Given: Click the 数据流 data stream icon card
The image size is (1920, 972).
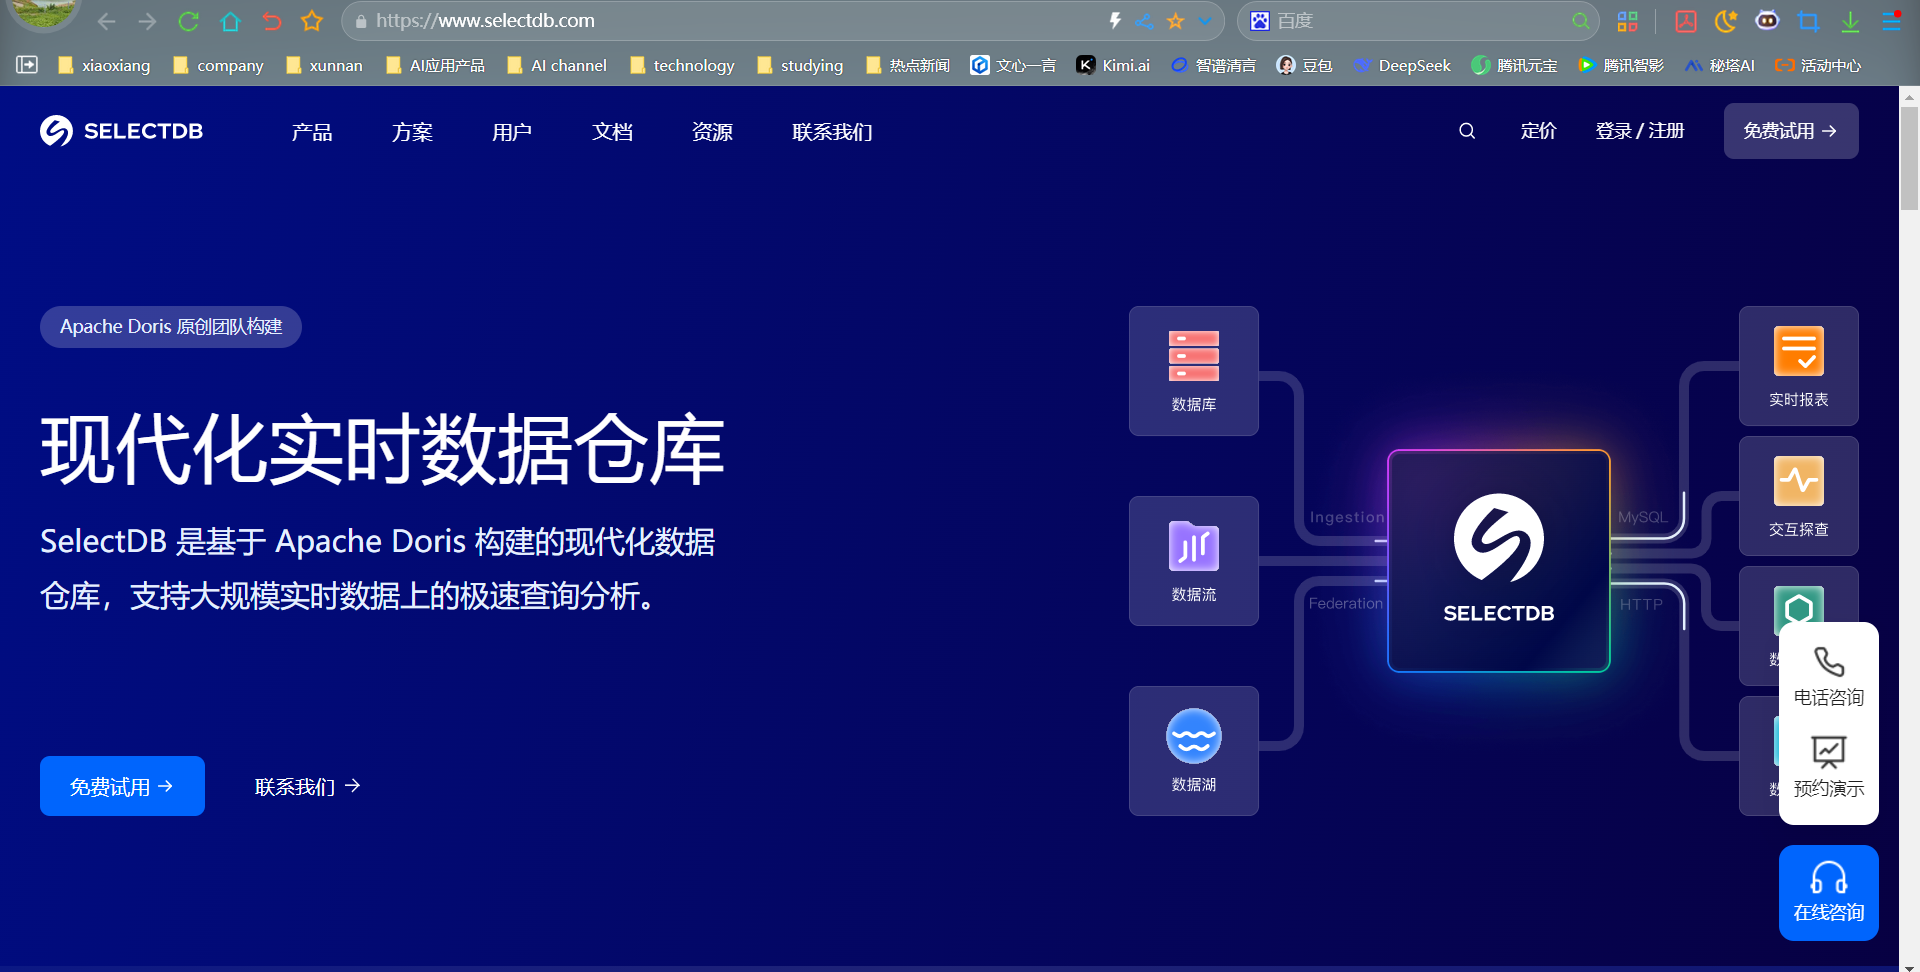Looking at the screenshot, I should [1194, 561].
